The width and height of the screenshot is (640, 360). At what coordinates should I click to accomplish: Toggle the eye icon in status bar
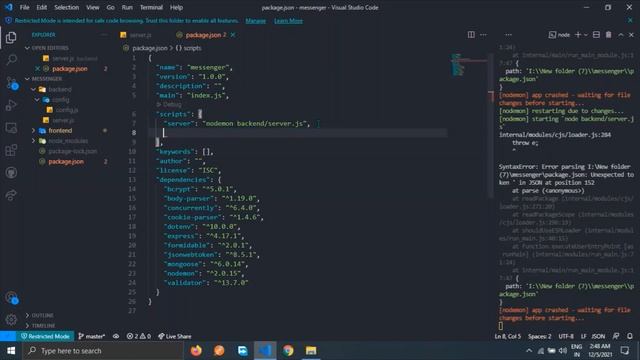(116, 336)
